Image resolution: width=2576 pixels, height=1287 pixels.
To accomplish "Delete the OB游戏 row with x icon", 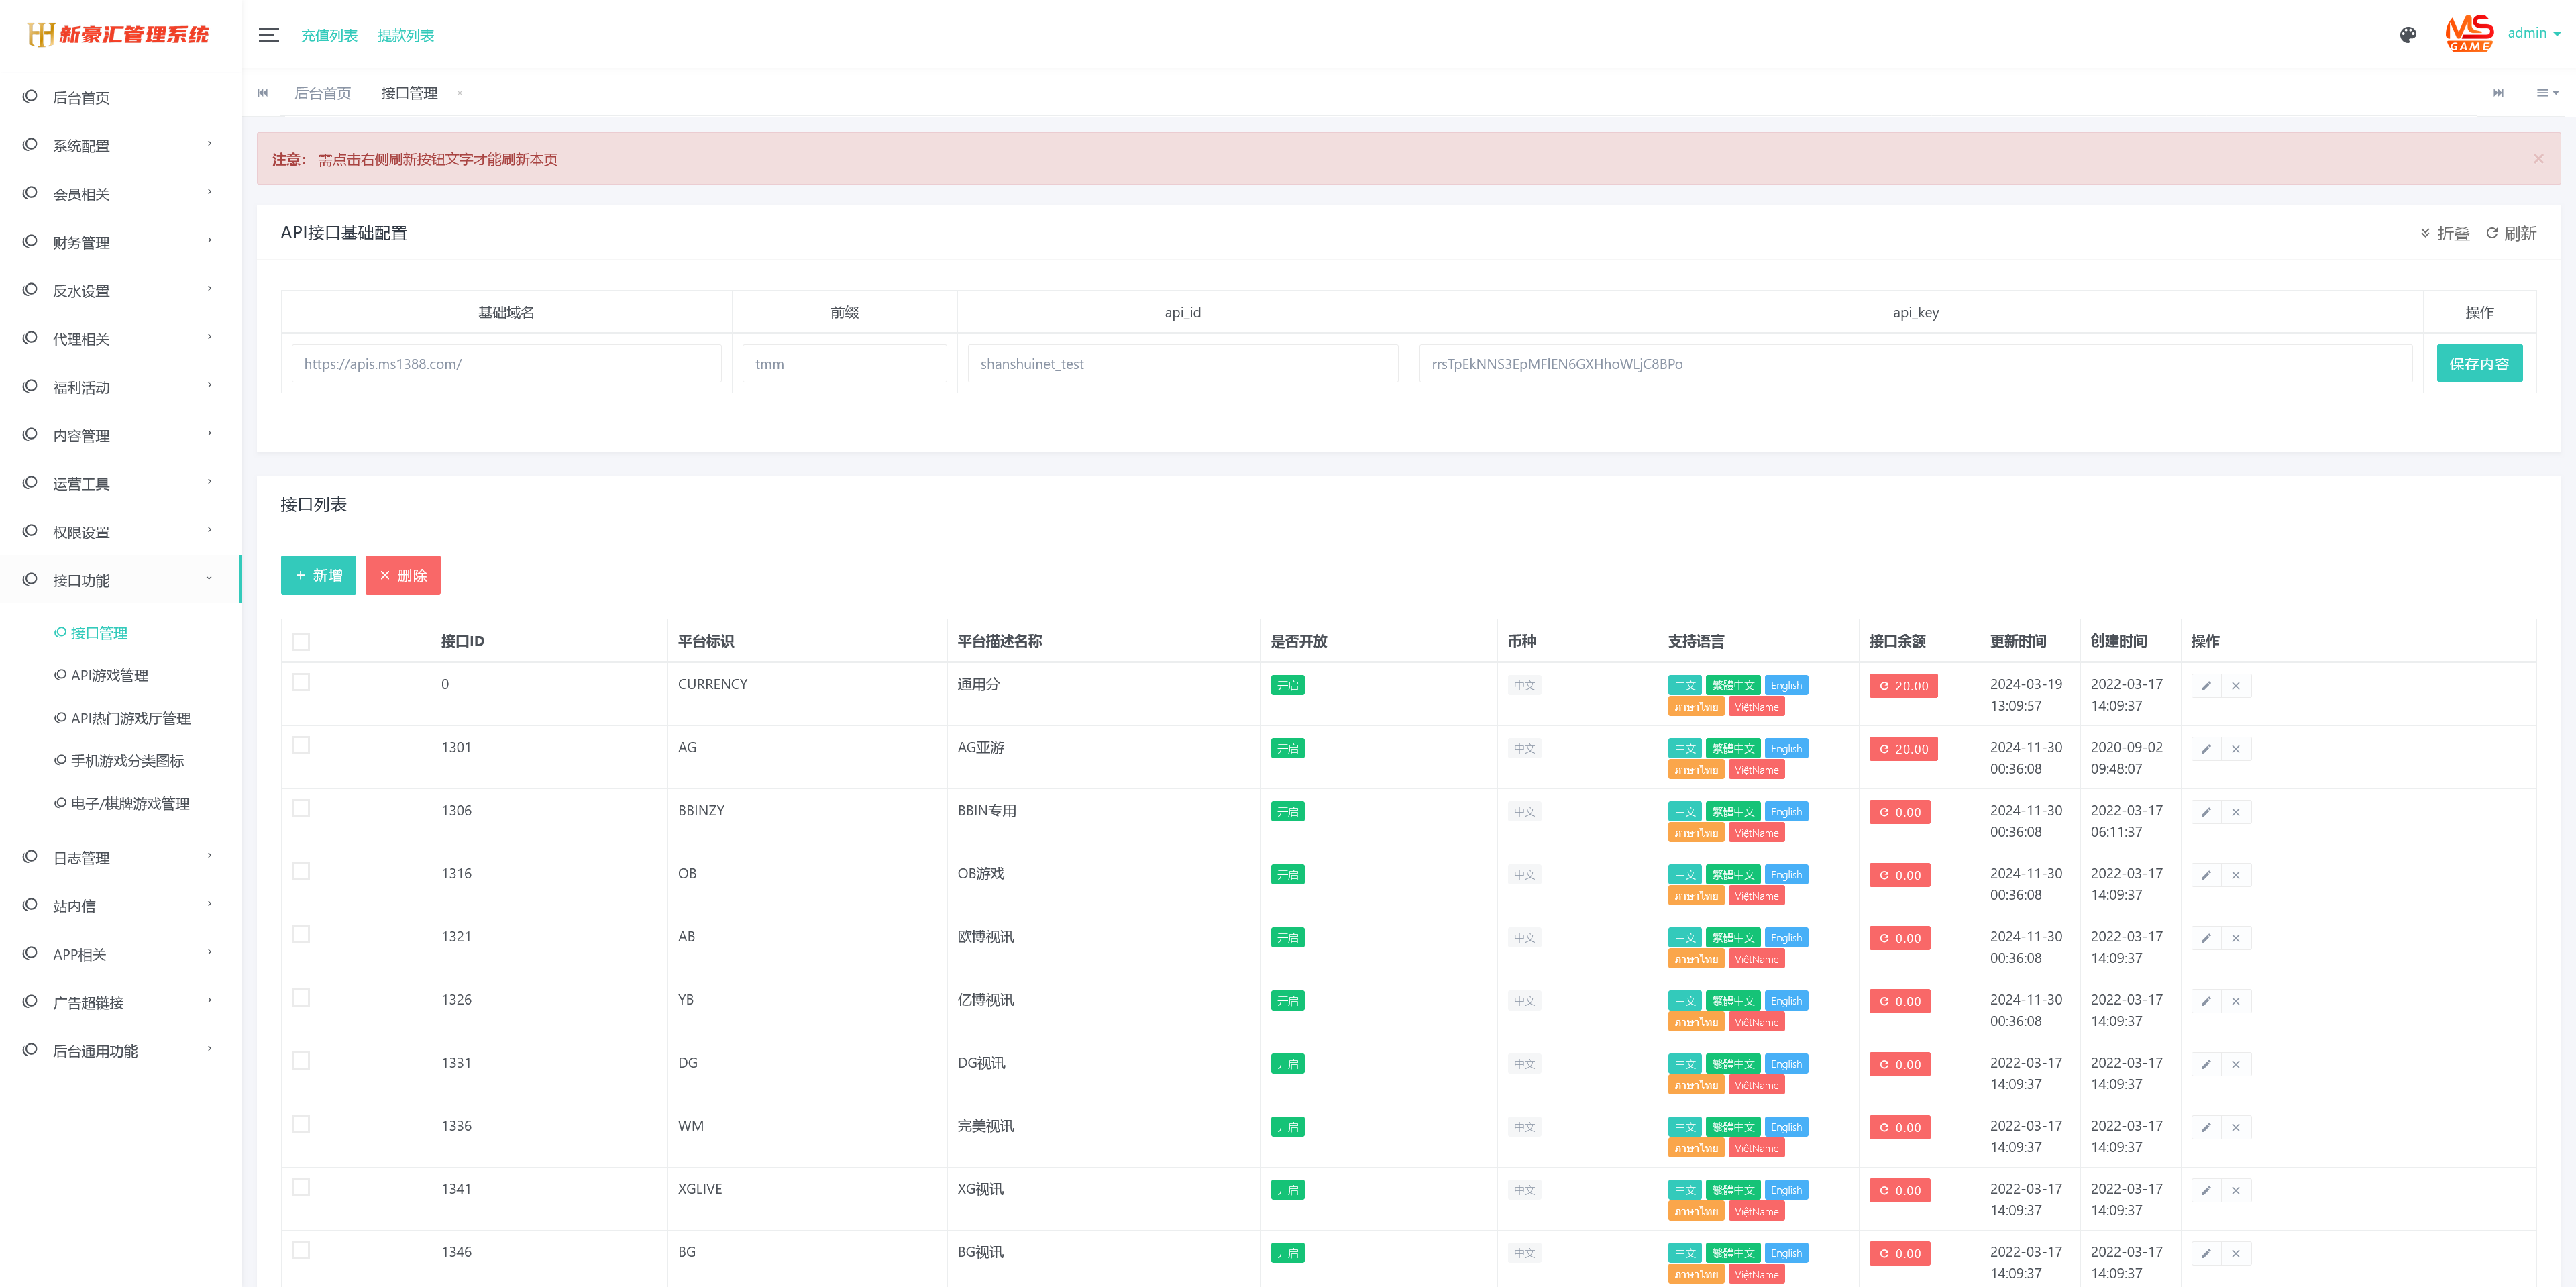I will click(2236, 875).
